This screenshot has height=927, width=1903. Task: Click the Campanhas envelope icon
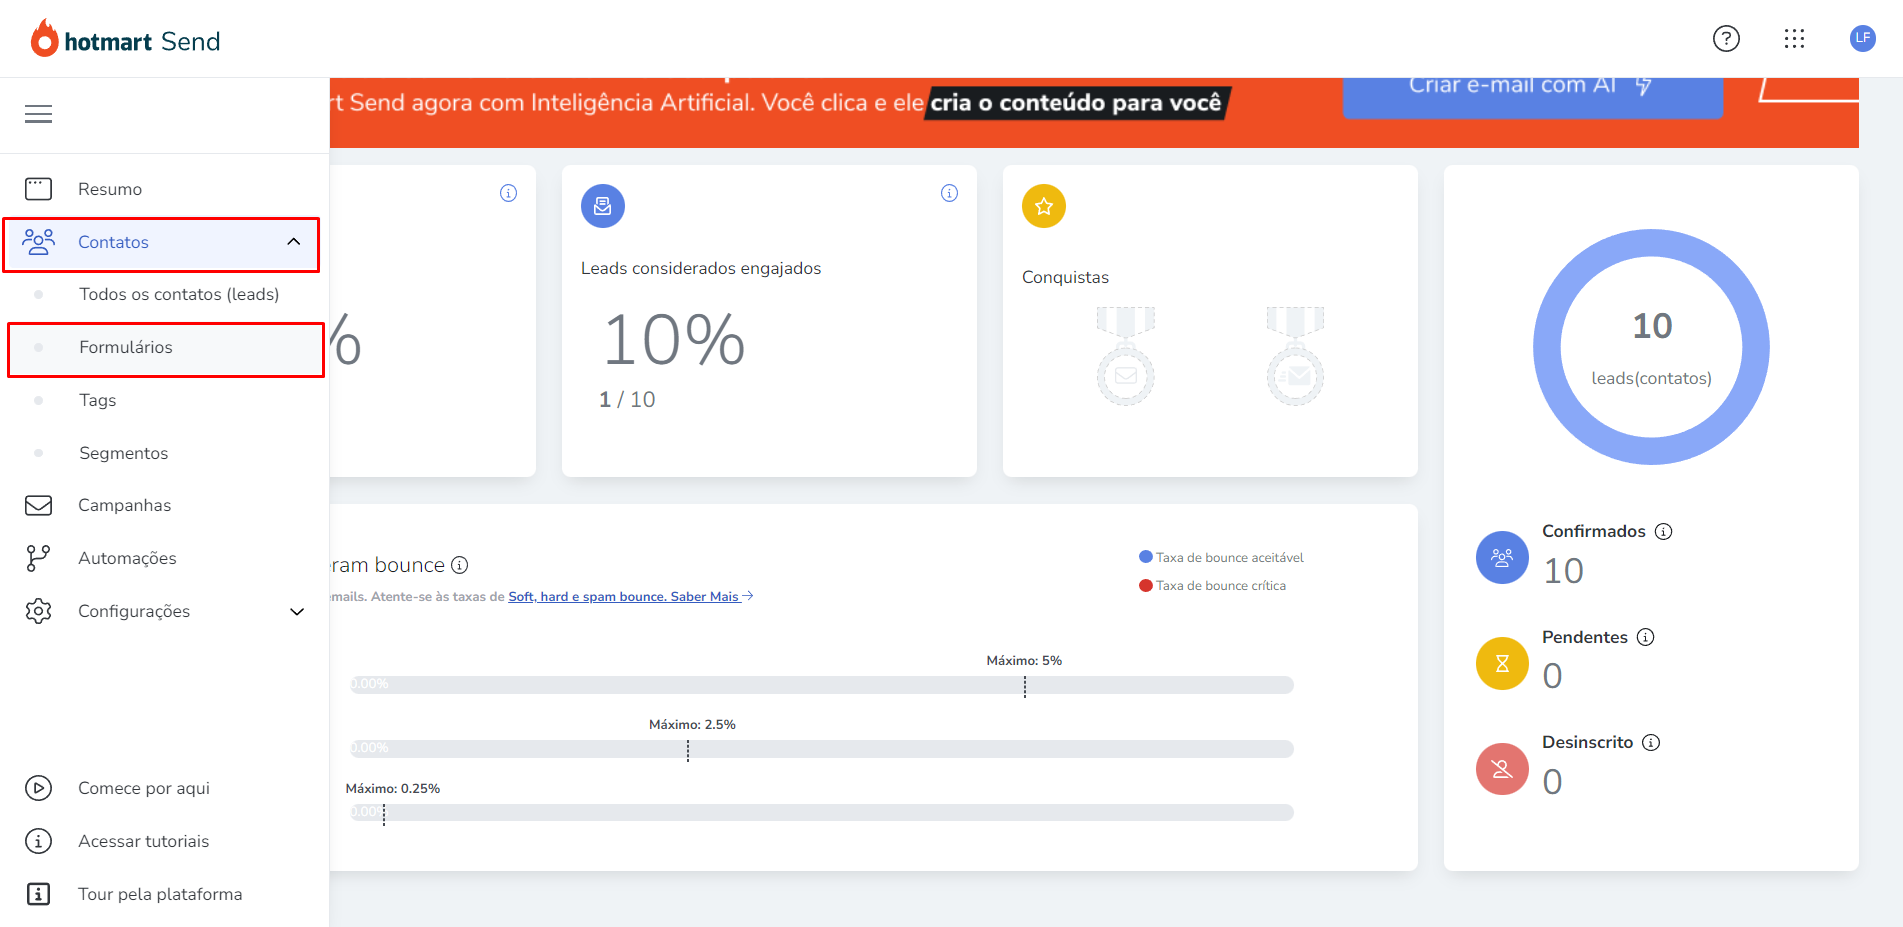pyautogui.click(x=38, y=505)
